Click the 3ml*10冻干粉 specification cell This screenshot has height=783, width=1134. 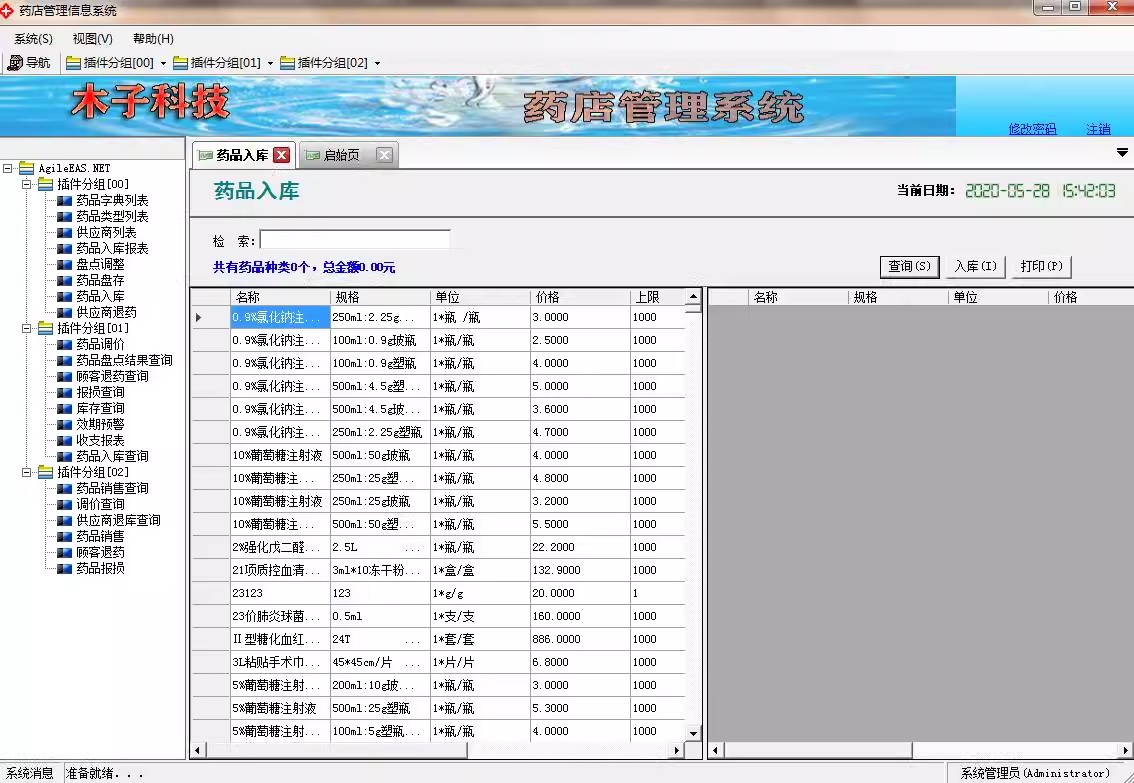(x=380, y=570)
